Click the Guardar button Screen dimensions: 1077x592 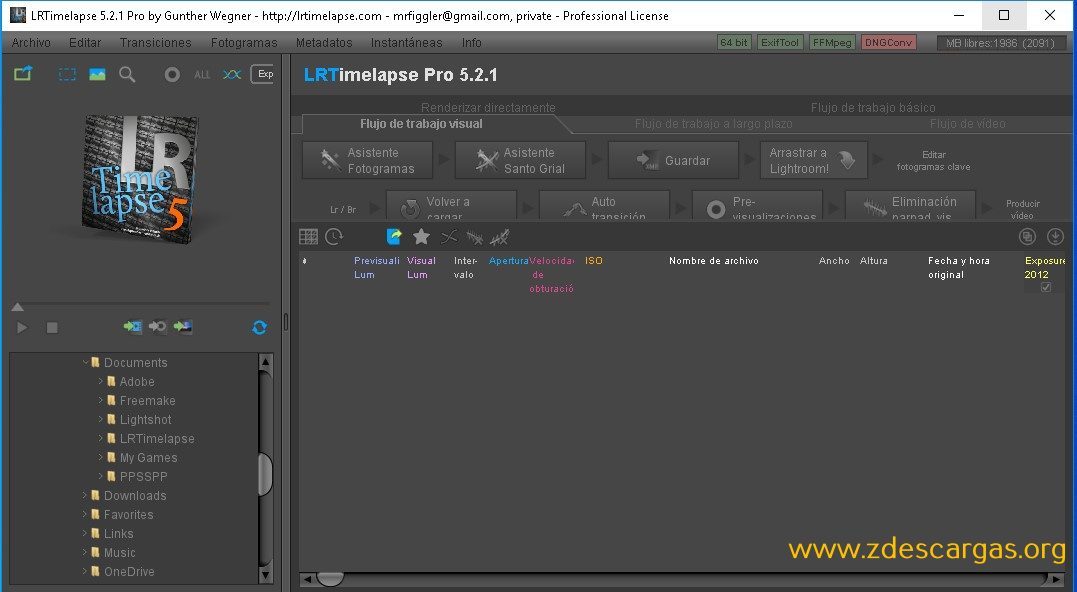(x=673, y=160)
